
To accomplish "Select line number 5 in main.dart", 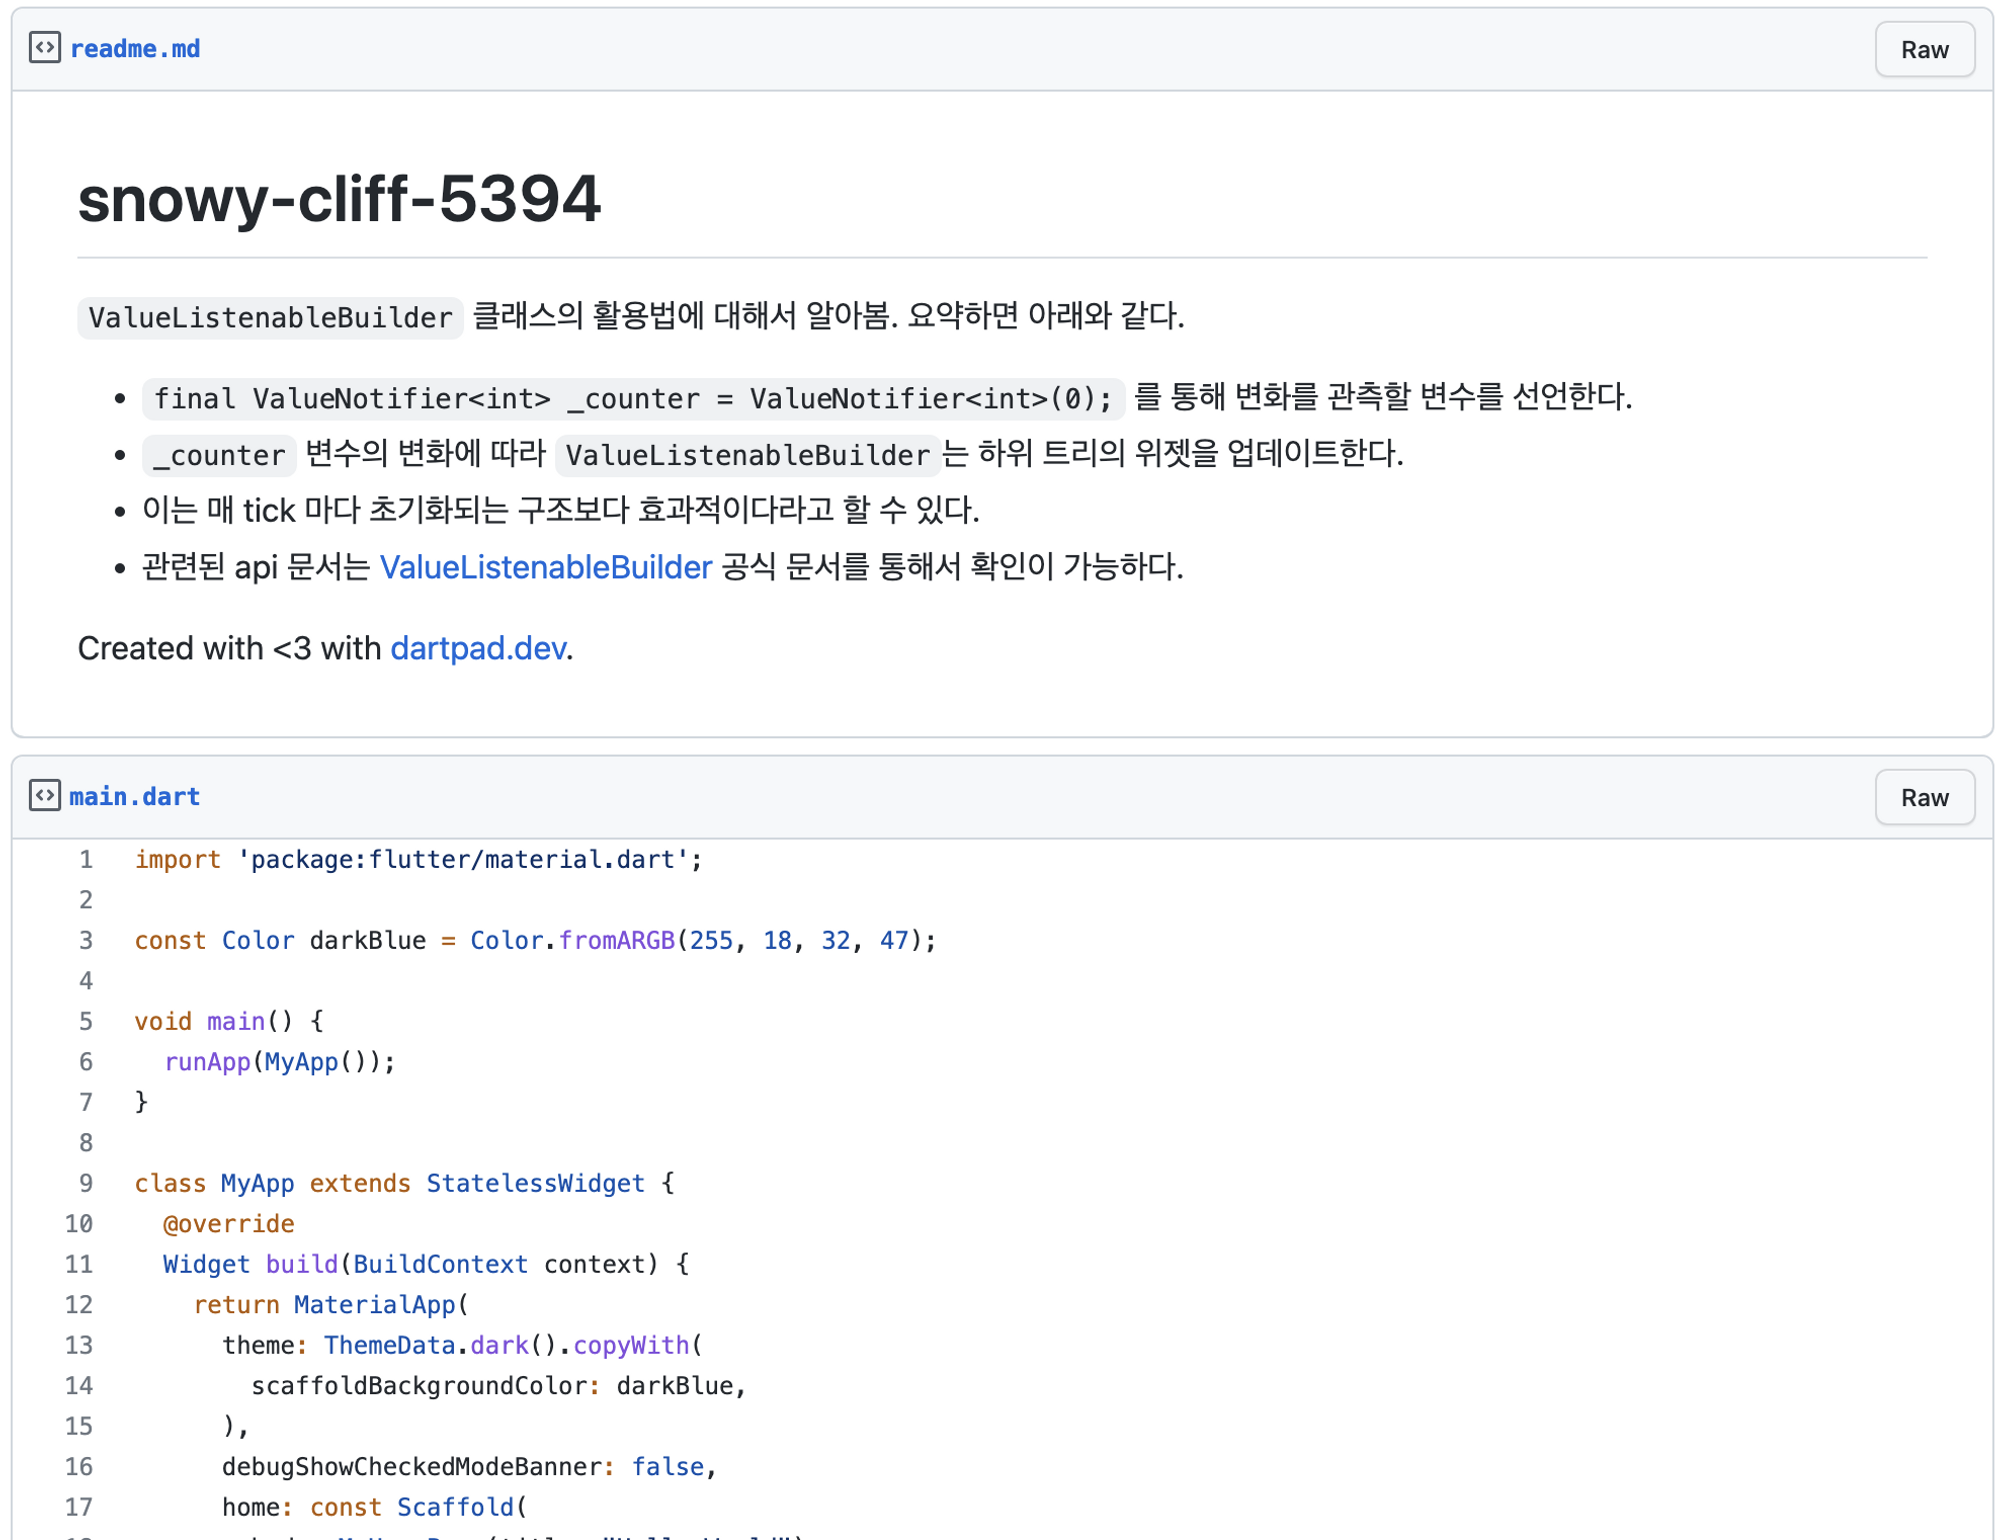I will pyautogui.click(x=85, y=1022).
